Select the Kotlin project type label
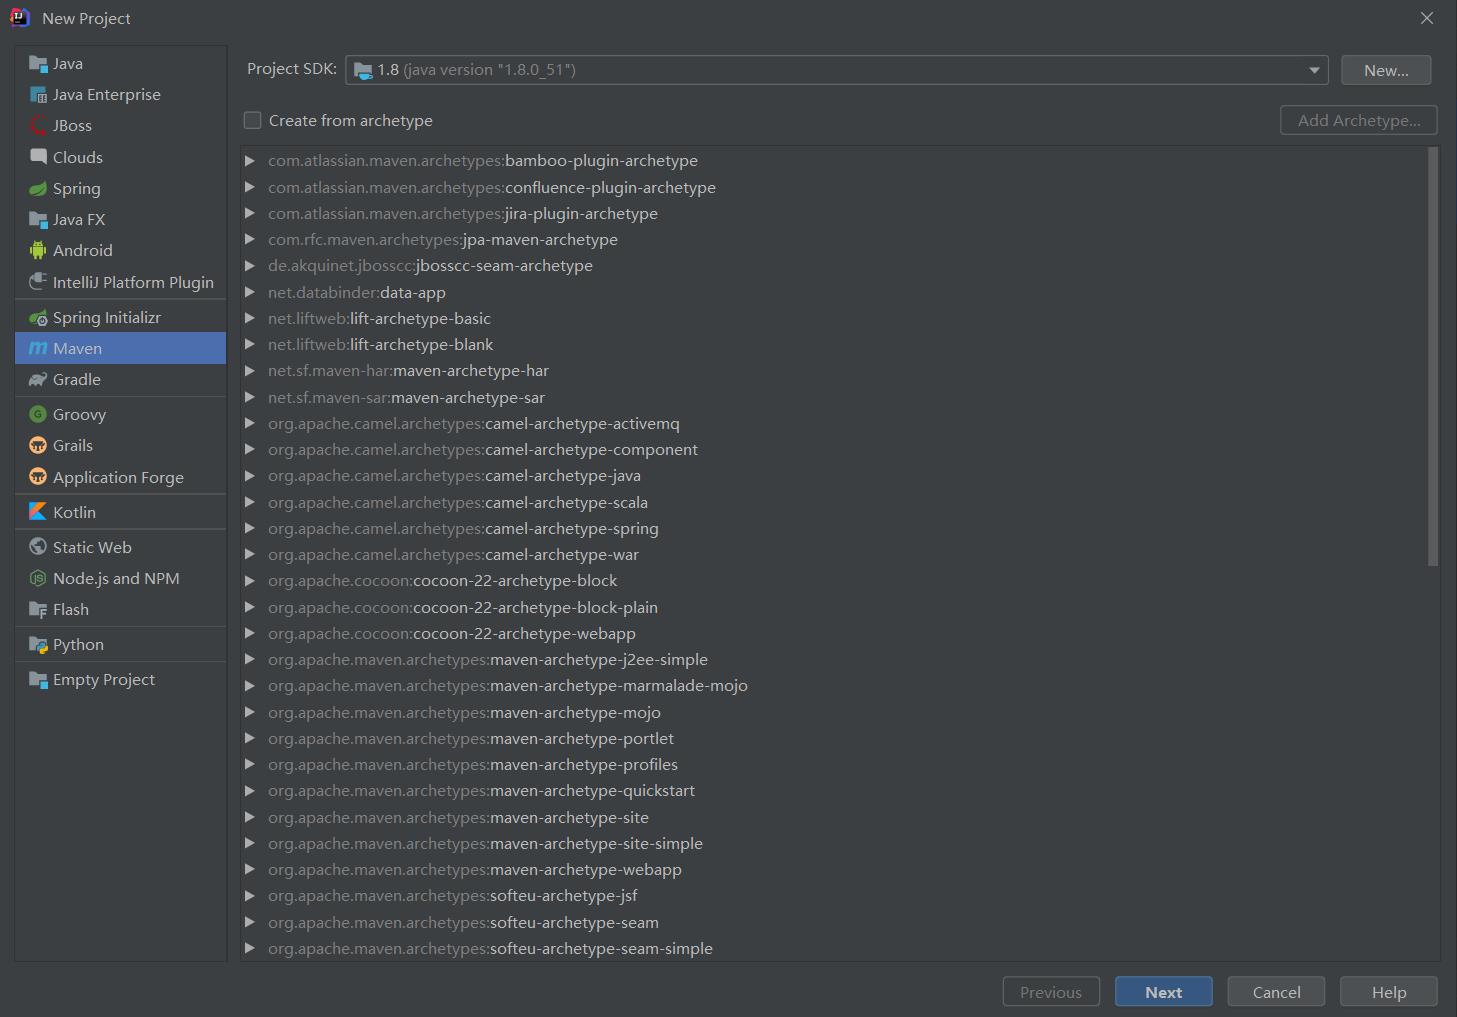 click(x=75, y=512)
